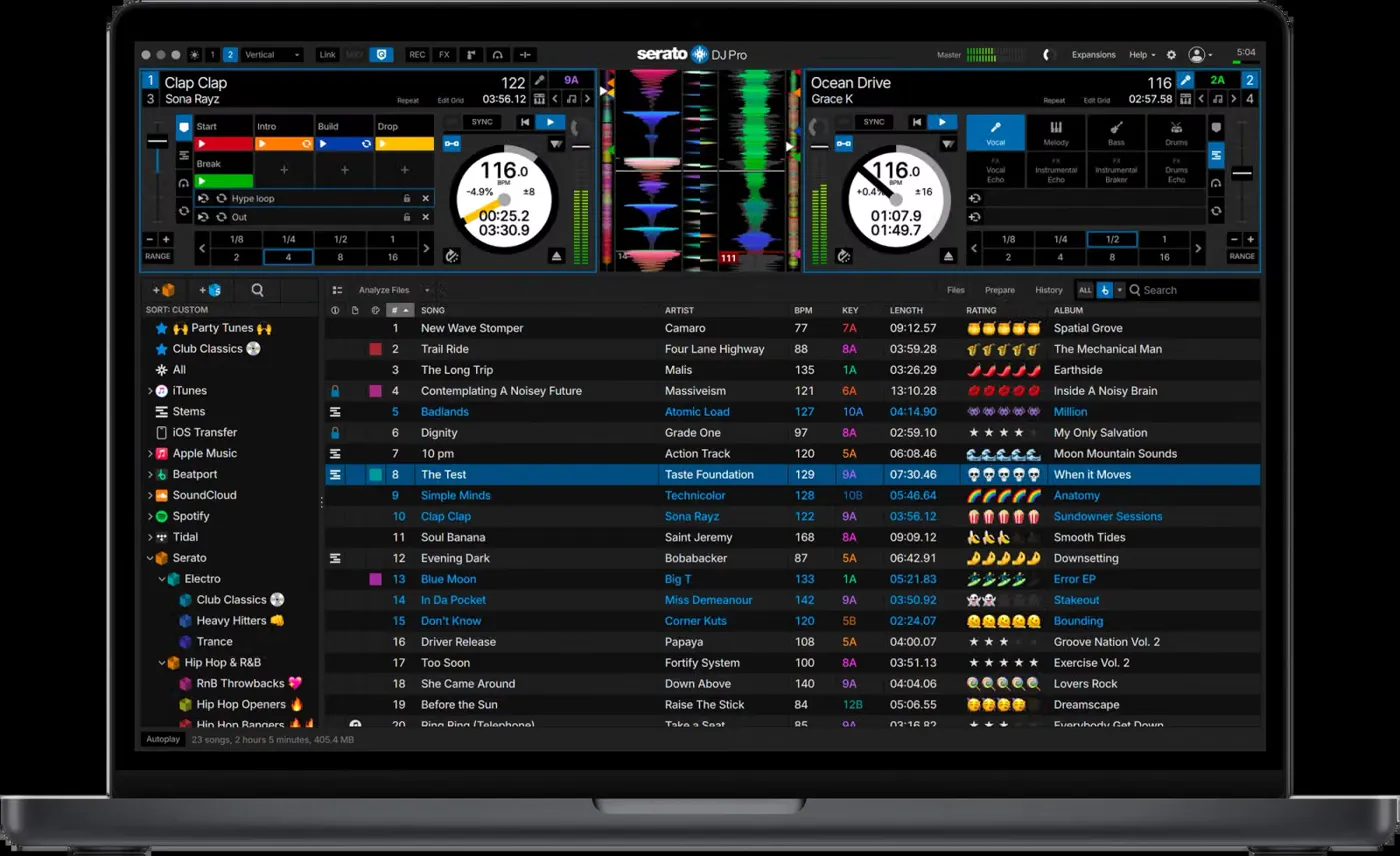Select the Melody stem pad on the right deck
Image resolution: width=1400 pixels, height=856 pixels.
[1056, 133]
